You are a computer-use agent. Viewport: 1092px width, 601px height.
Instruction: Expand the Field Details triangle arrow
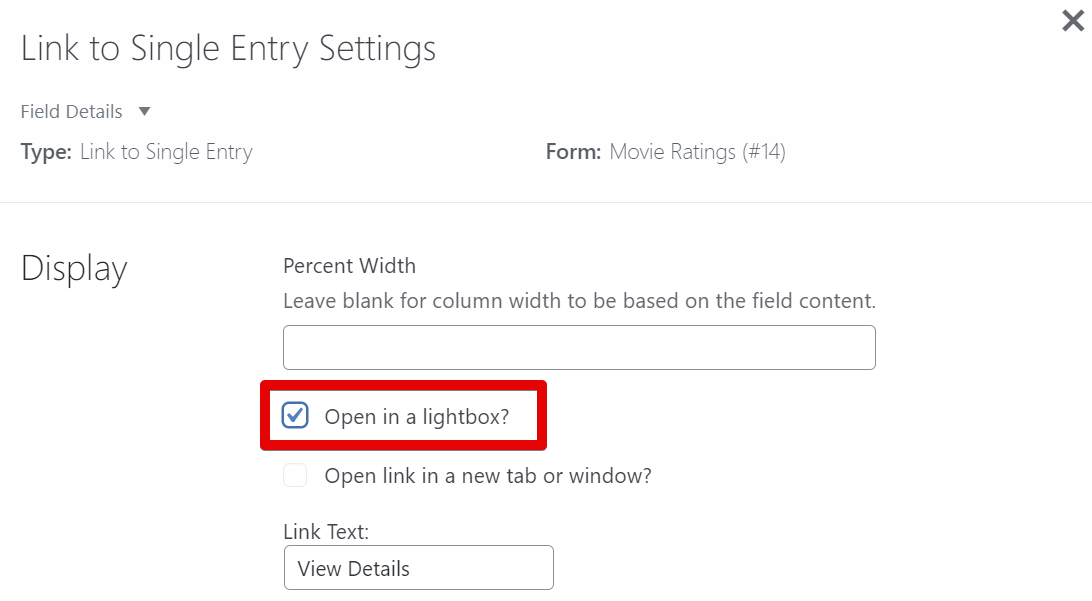point(144,111)
